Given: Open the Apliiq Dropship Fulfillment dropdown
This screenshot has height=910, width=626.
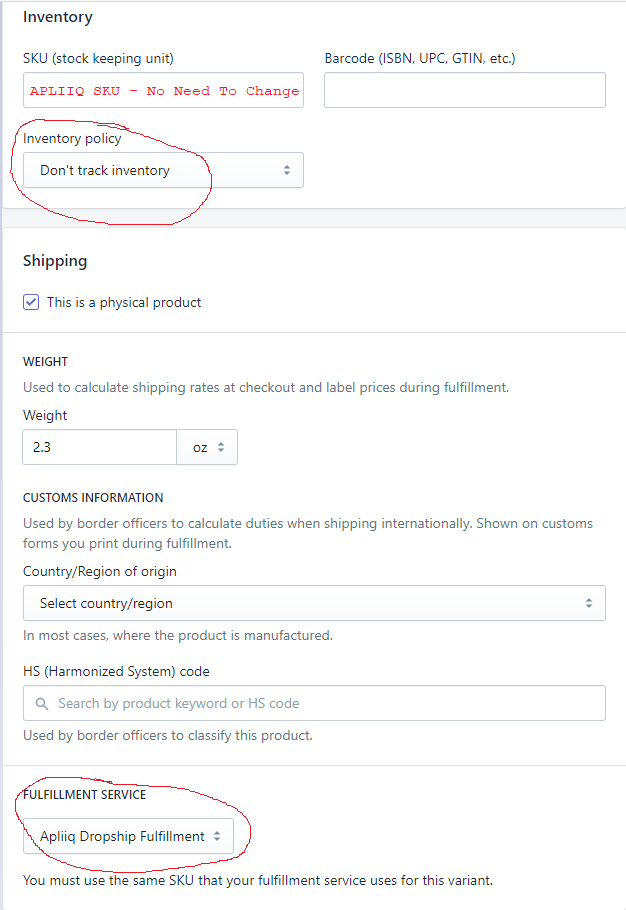Looking at the screenshot, I should [x=128, y=836].
